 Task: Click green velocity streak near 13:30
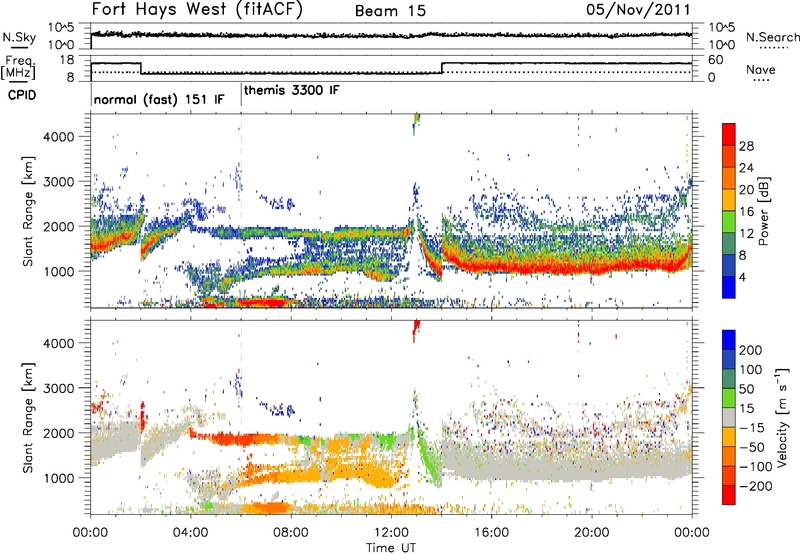[x=430, y=462]
